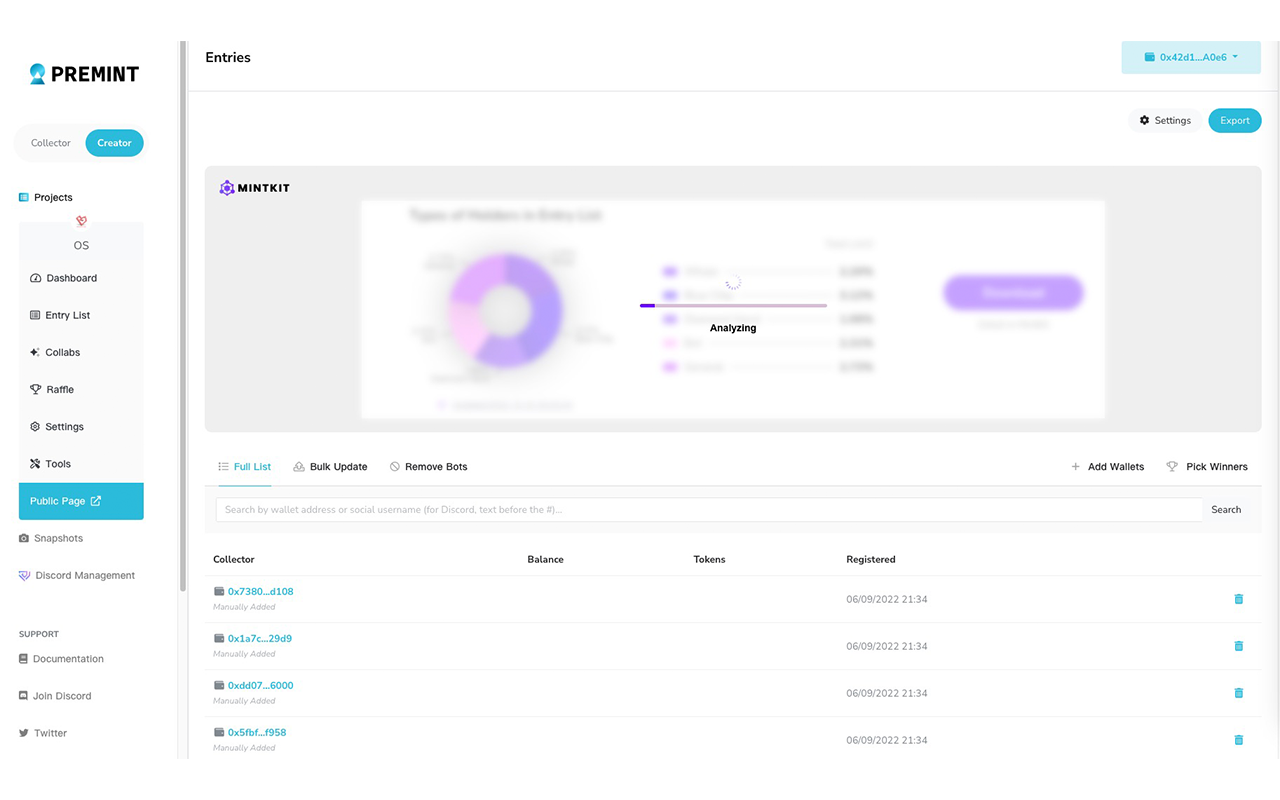Switch to Collector mode
The image size is (1280, 800).
(x=51, y=143)
